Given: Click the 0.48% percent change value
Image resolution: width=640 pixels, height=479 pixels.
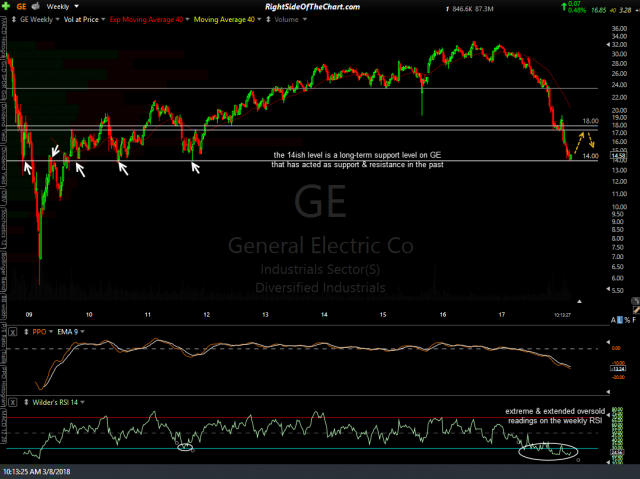Looking at the screenshot, I should coord(577,10).
